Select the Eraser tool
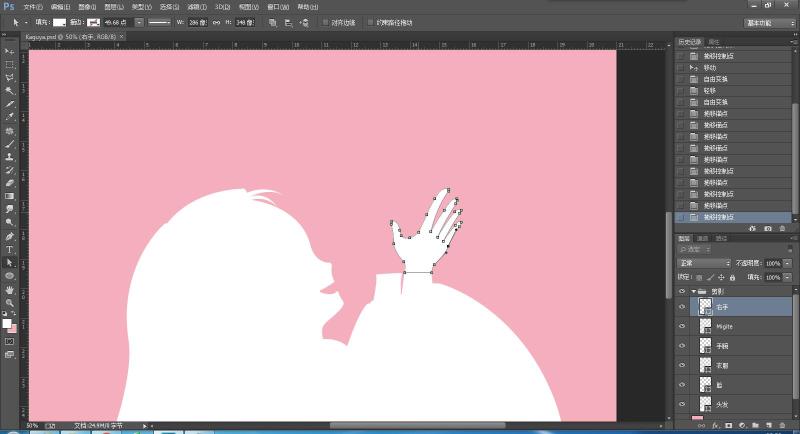The image size is (800, 434). pyautogui.click(x=9, y=183)
